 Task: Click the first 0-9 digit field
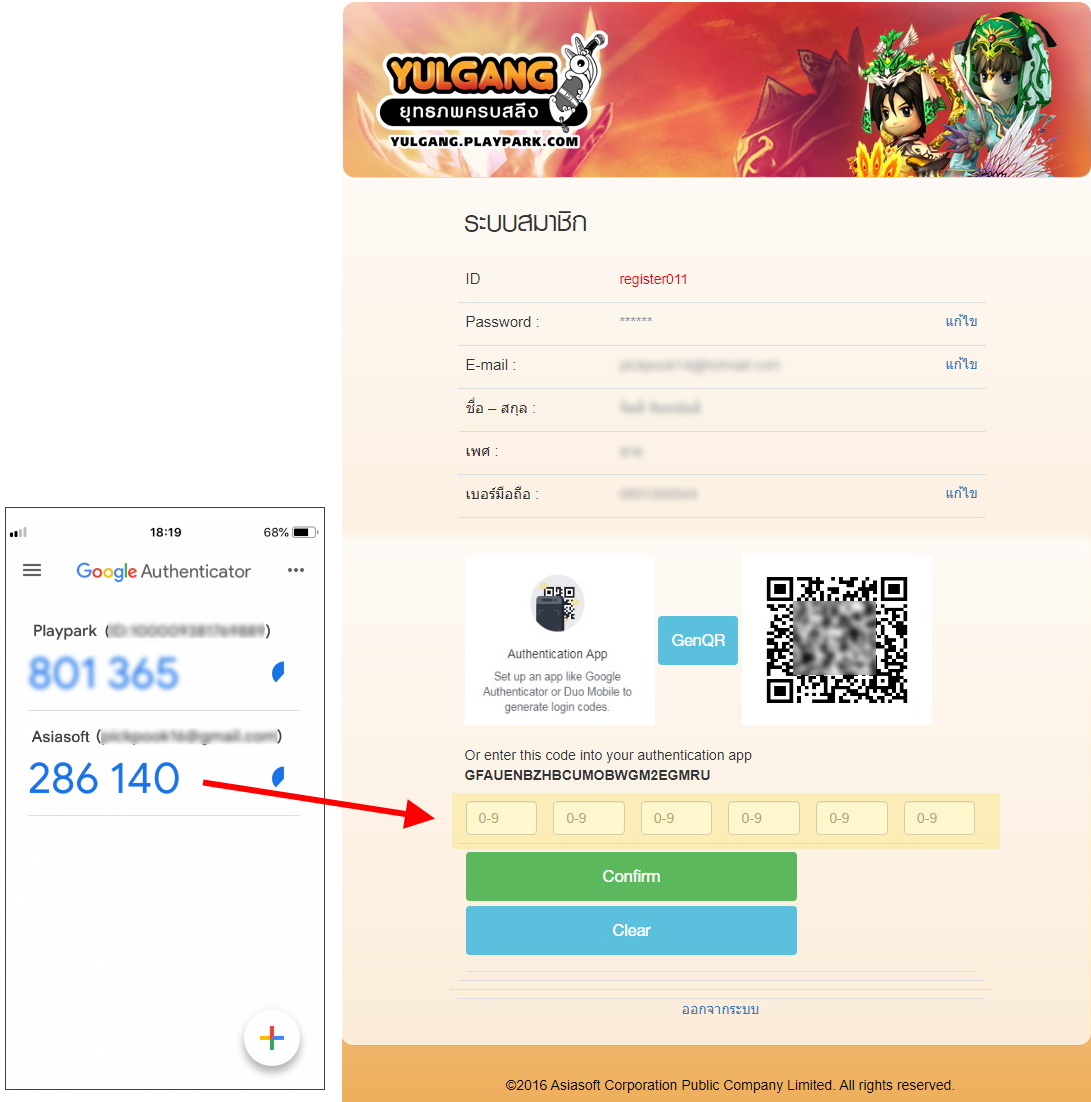501,818
